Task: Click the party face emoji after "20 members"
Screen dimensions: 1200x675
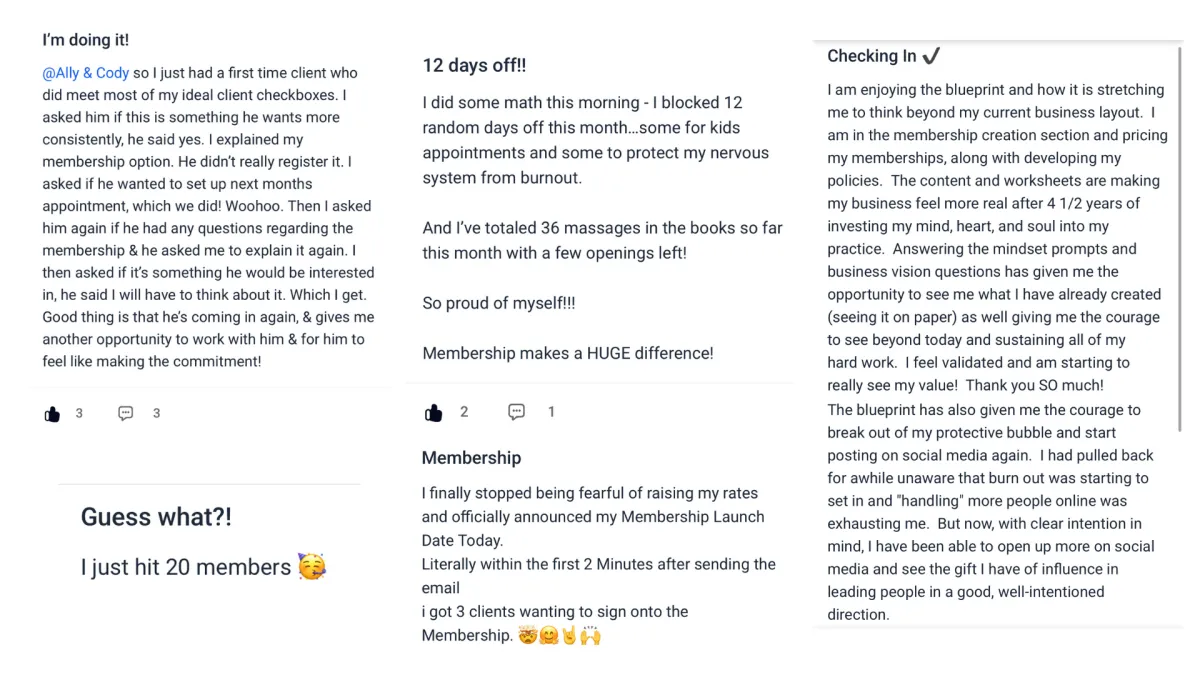Action: pos(312,567)
